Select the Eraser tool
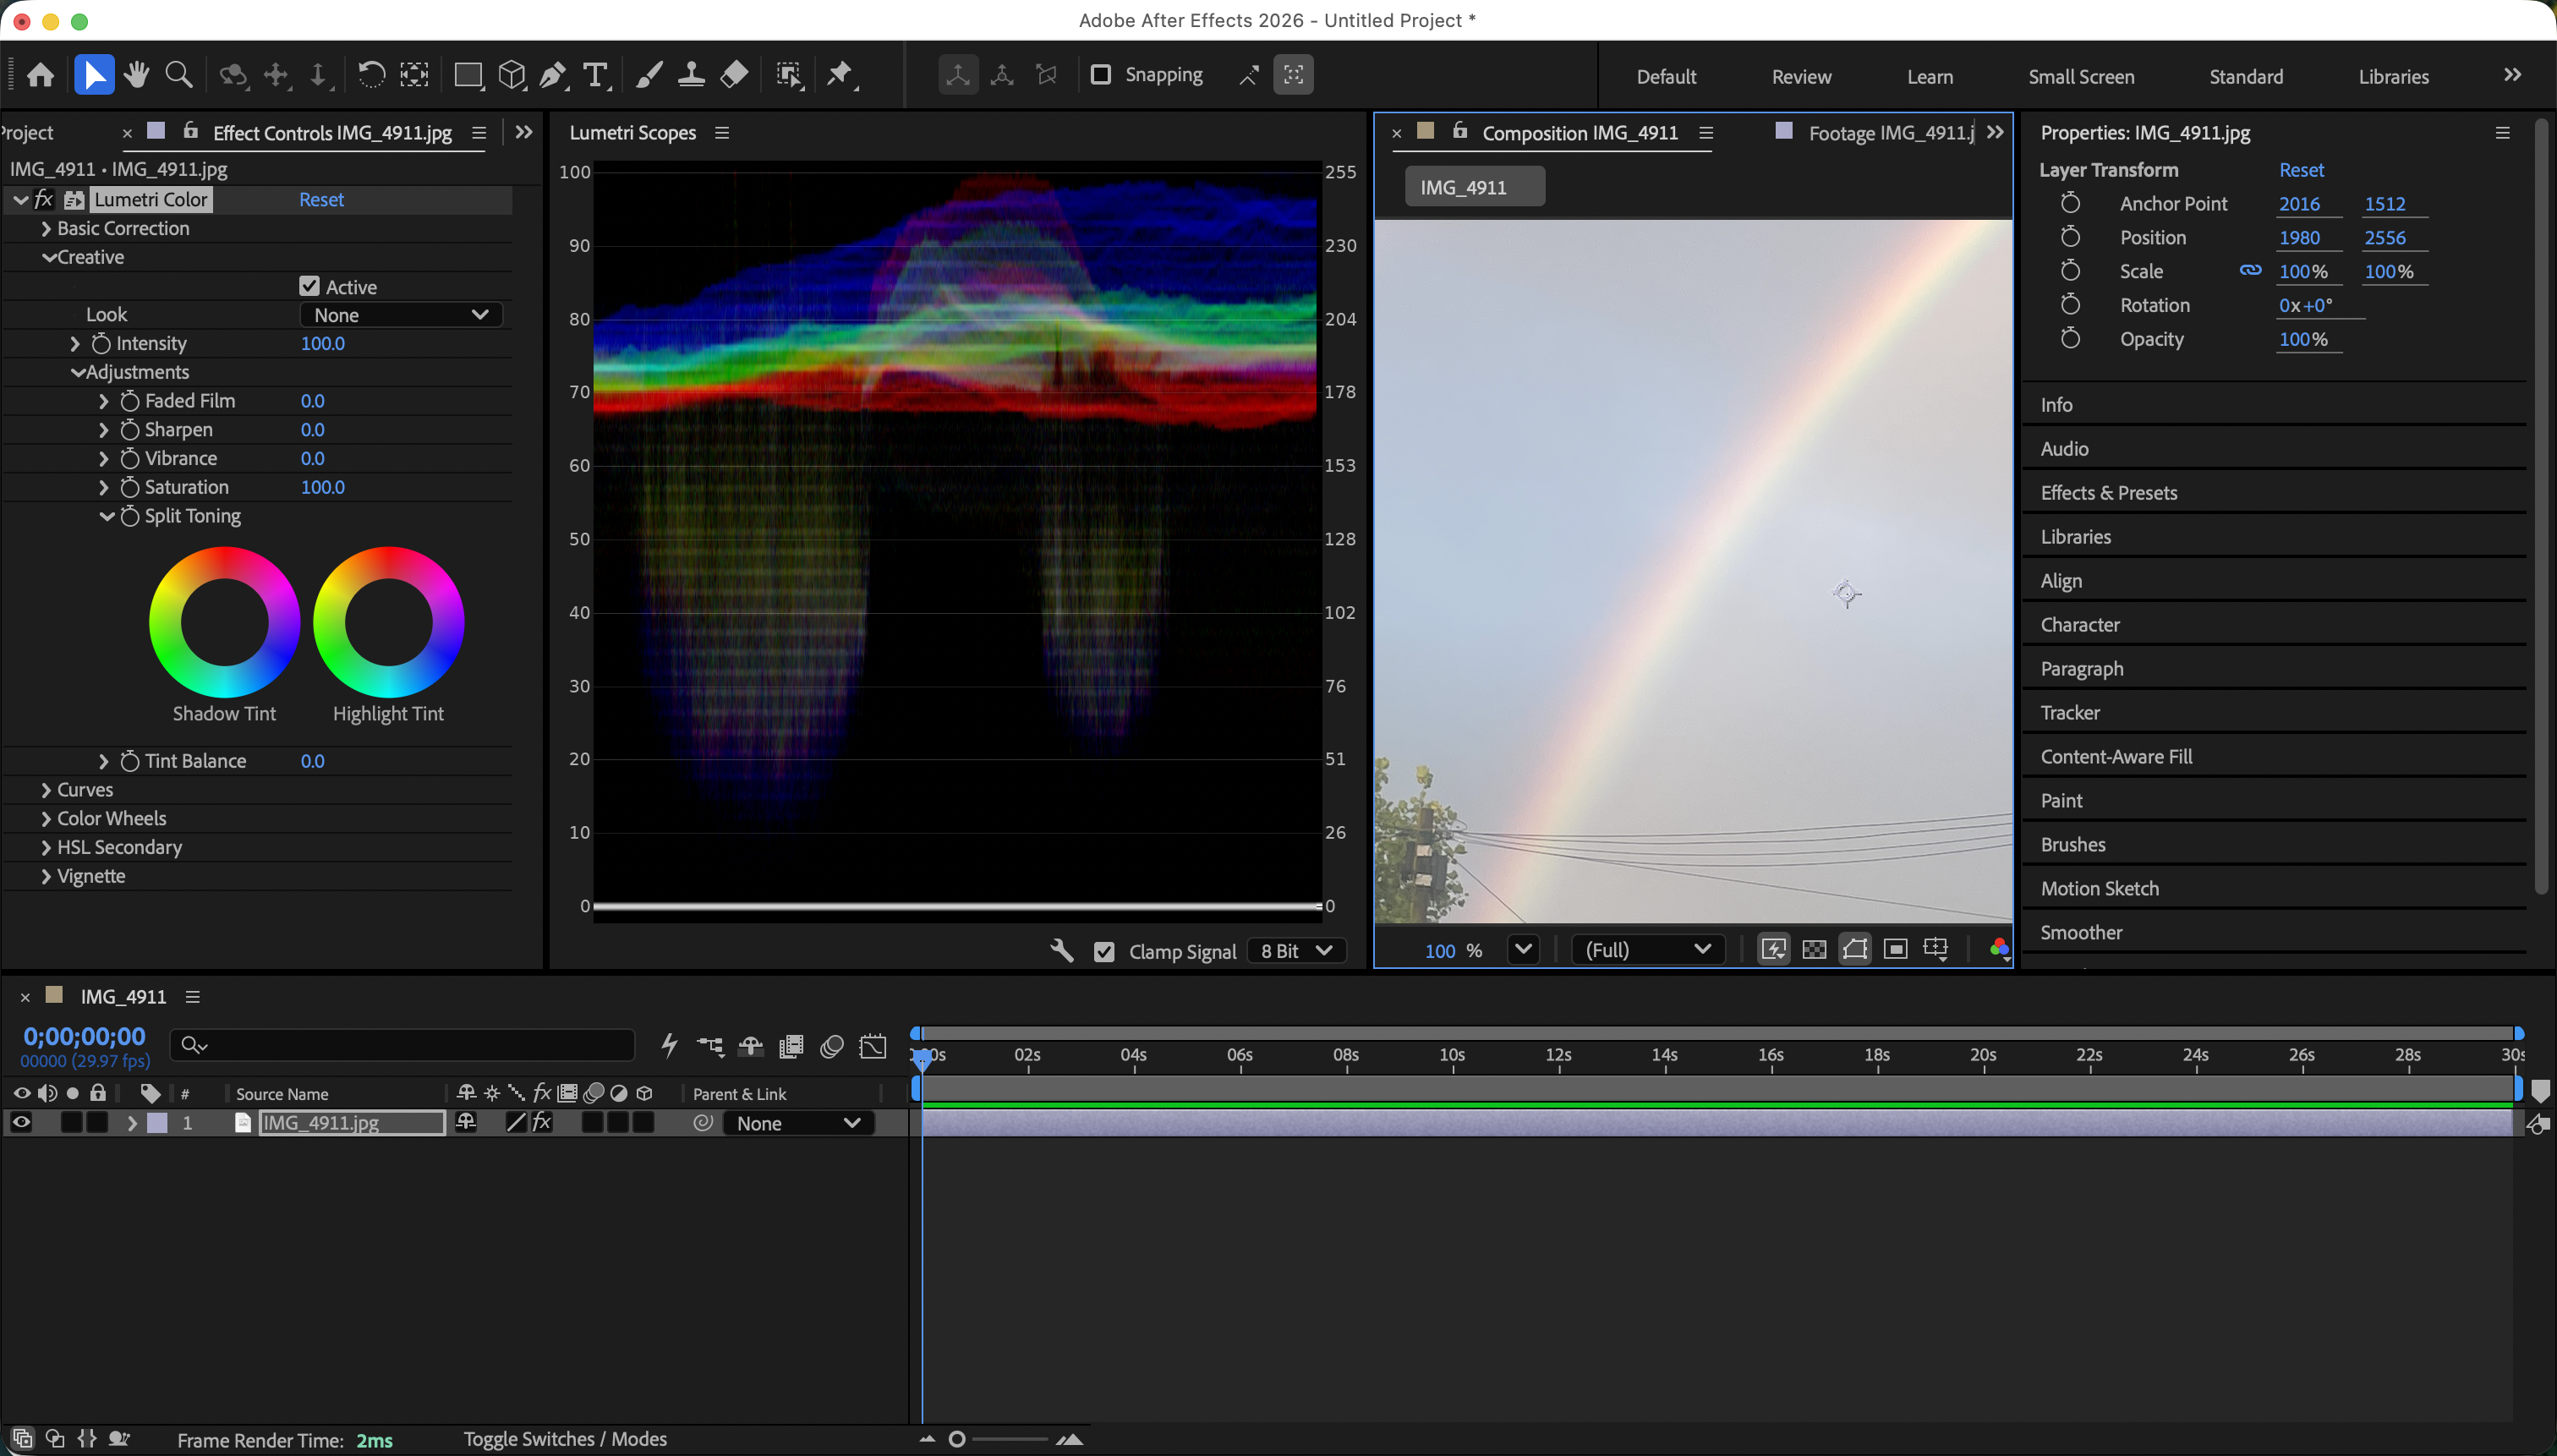Image resolution: width=2557 pixels, height=1456 pixels. tap(734, 75)
